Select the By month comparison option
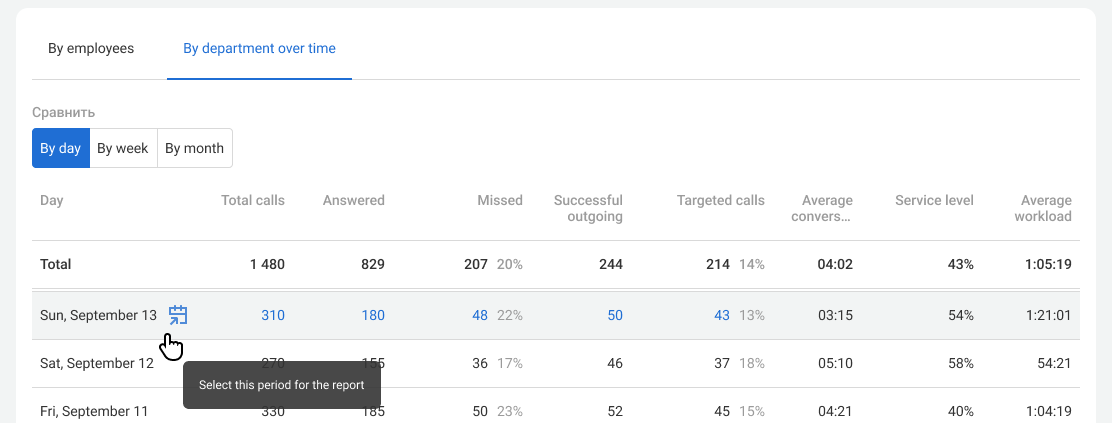 pyautogui.click(x=194, y=148)
